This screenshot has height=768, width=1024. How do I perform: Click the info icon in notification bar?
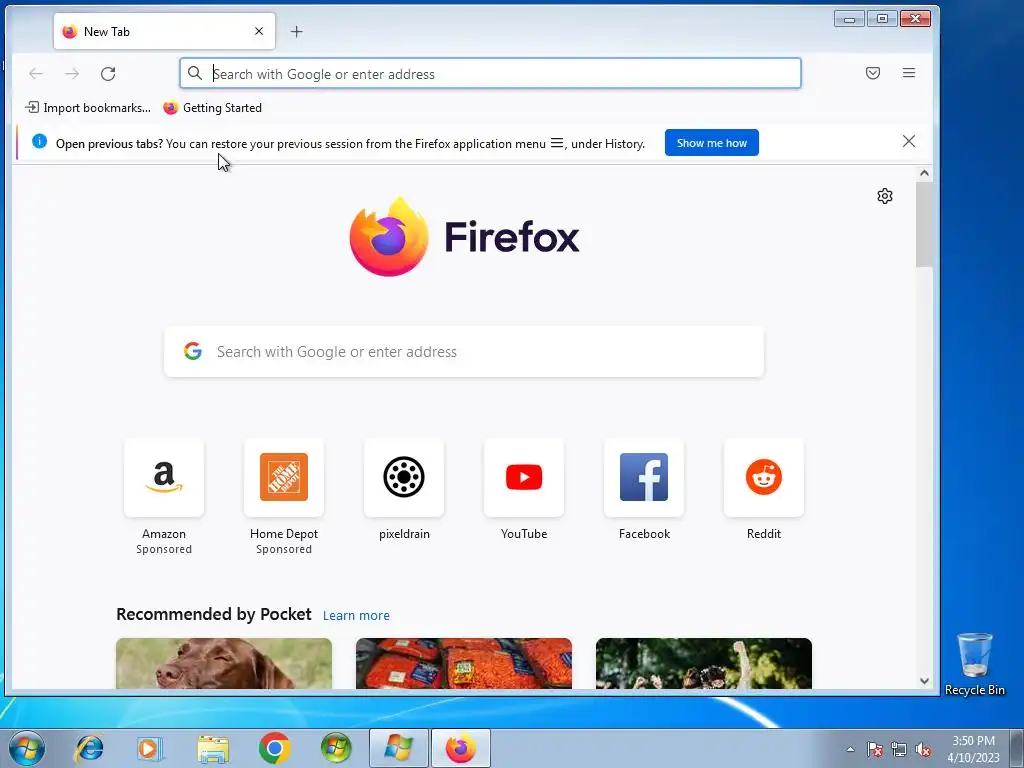[39, 141]
